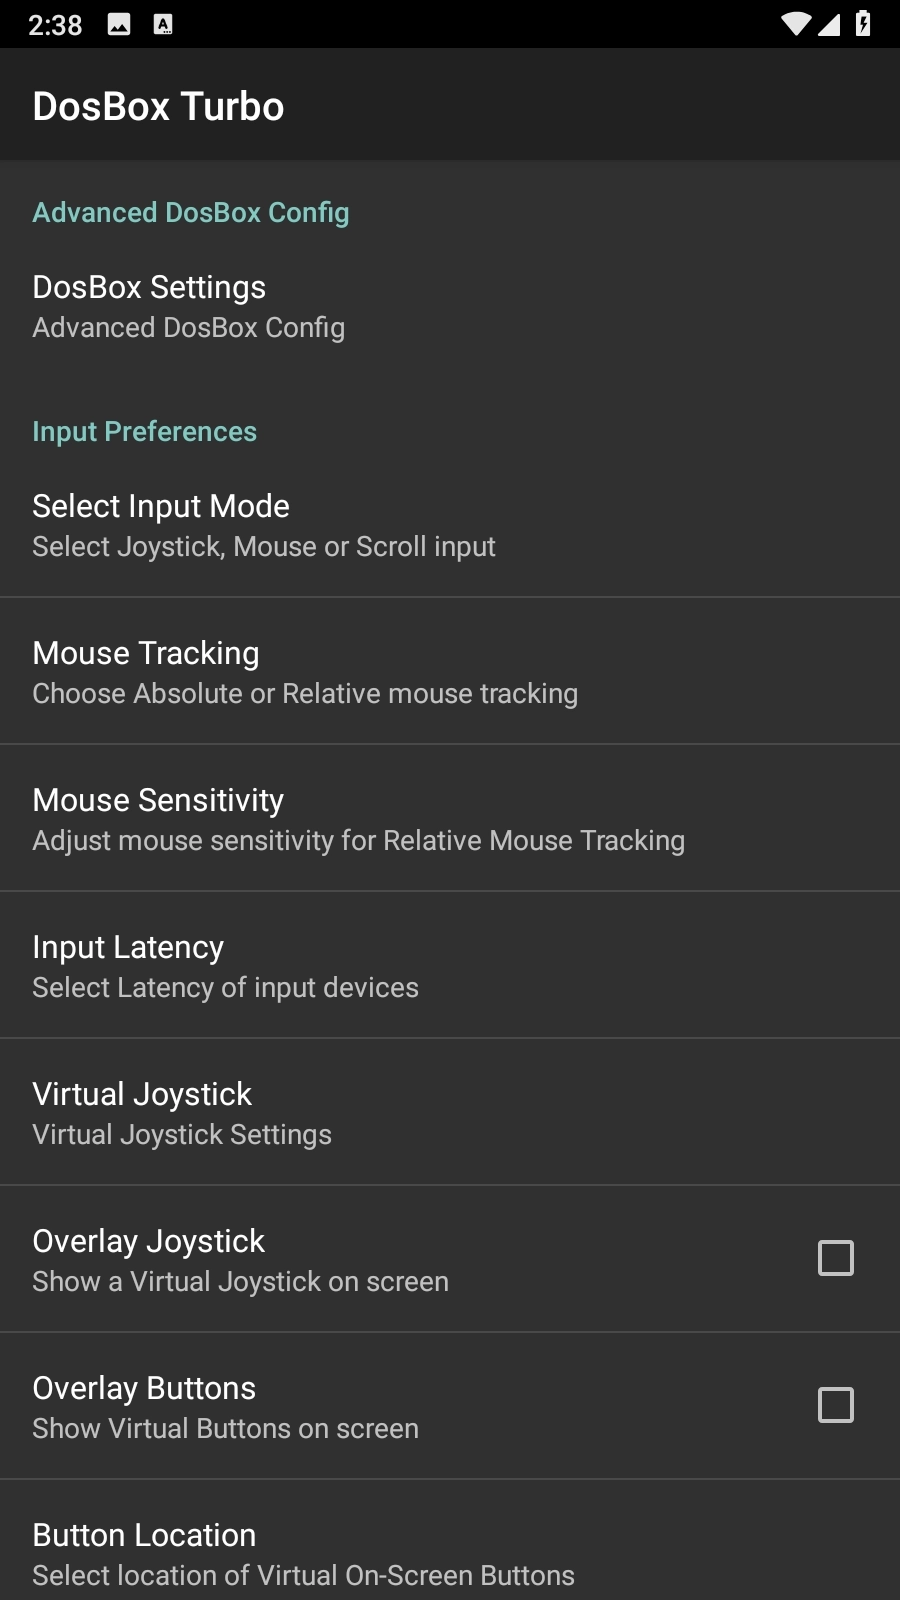The height and width of the screenshot is (1600, 900).
Task: Tap the Advanced DosBox Config section header
Action: click(x=191, y=212)
